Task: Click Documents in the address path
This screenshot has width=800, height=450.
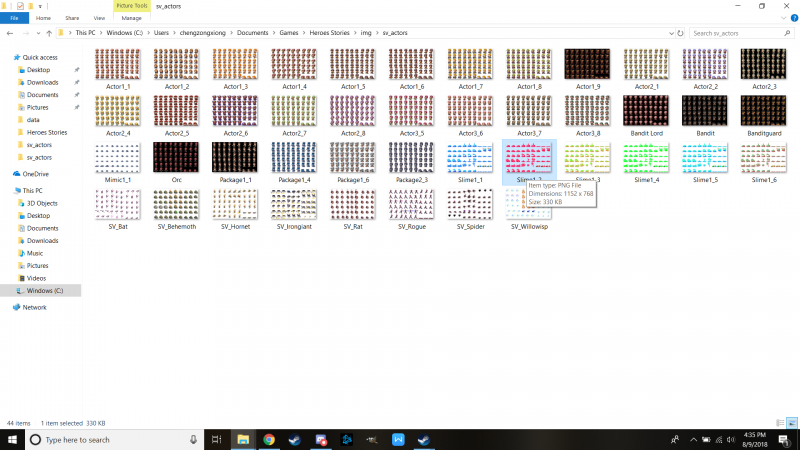Action: (x=252, y=33)
